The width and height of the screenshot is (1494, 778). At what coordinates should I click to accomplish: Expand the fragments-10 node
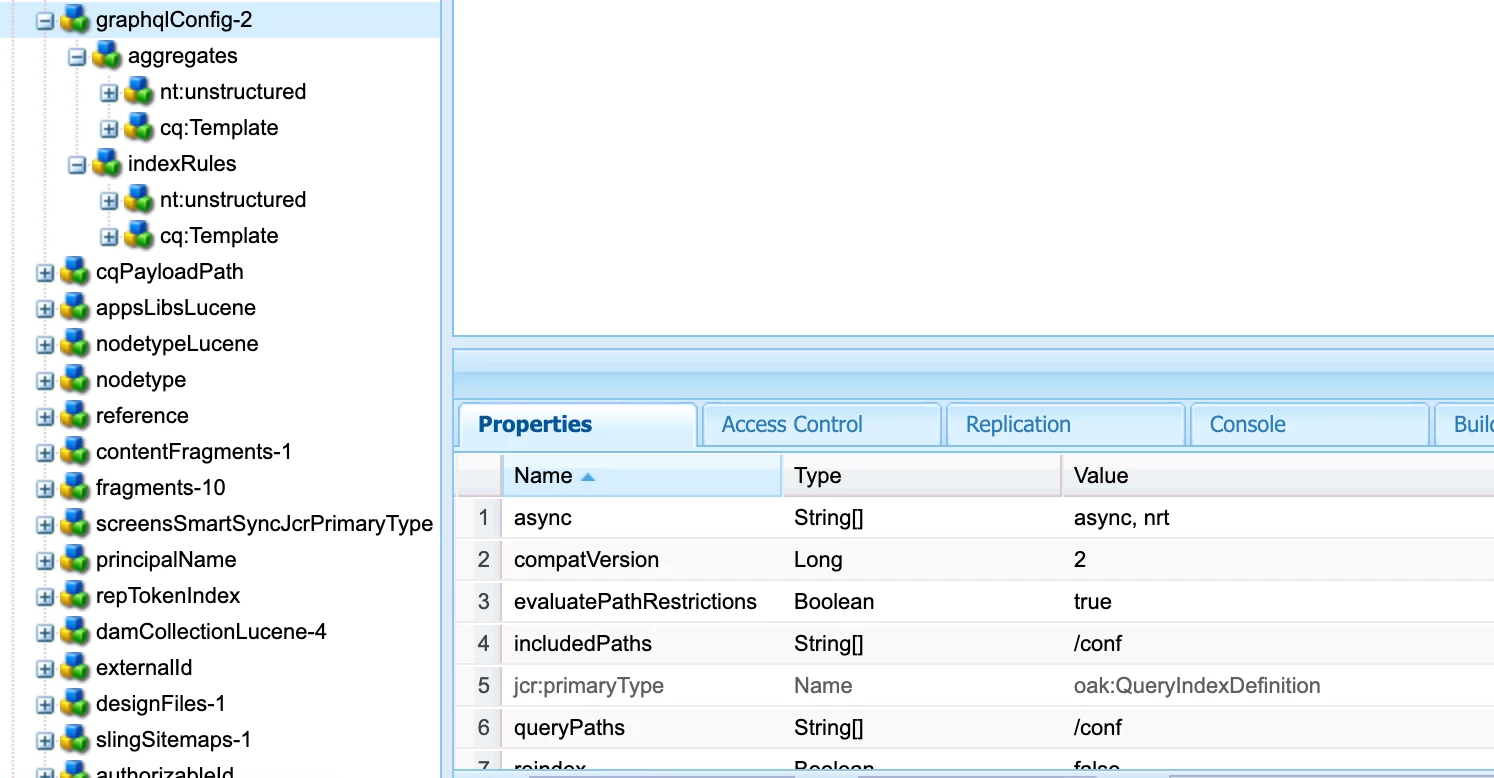[45, 489]
